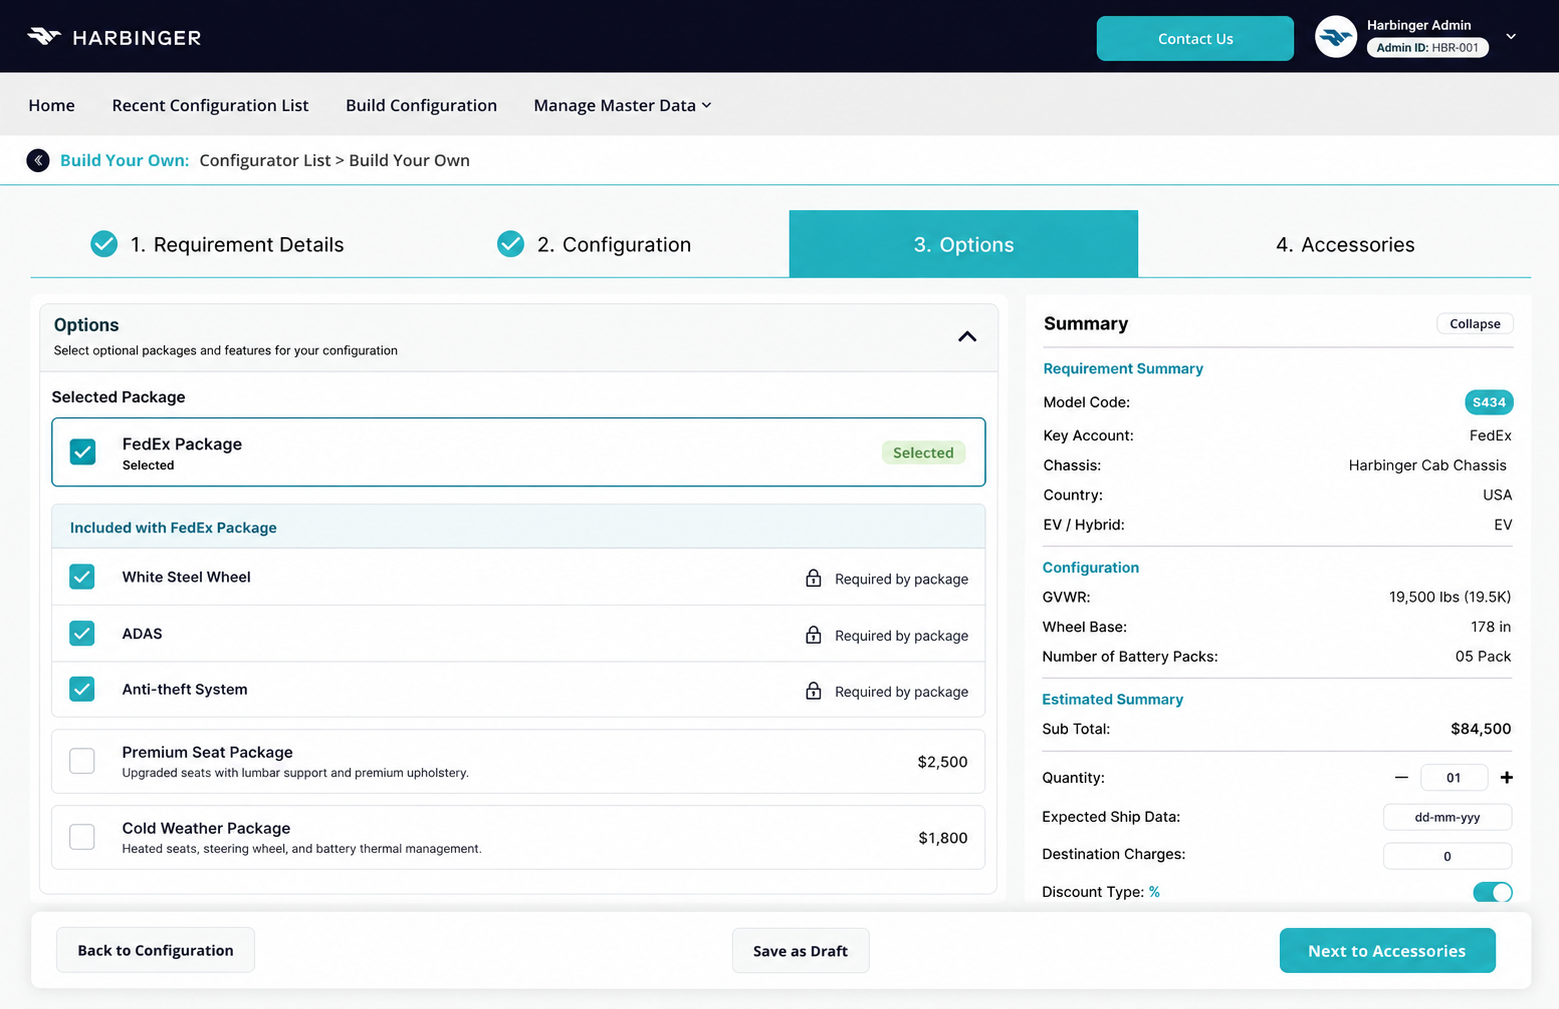Toggle the Anti-theft System checkbox

point(82,689)
